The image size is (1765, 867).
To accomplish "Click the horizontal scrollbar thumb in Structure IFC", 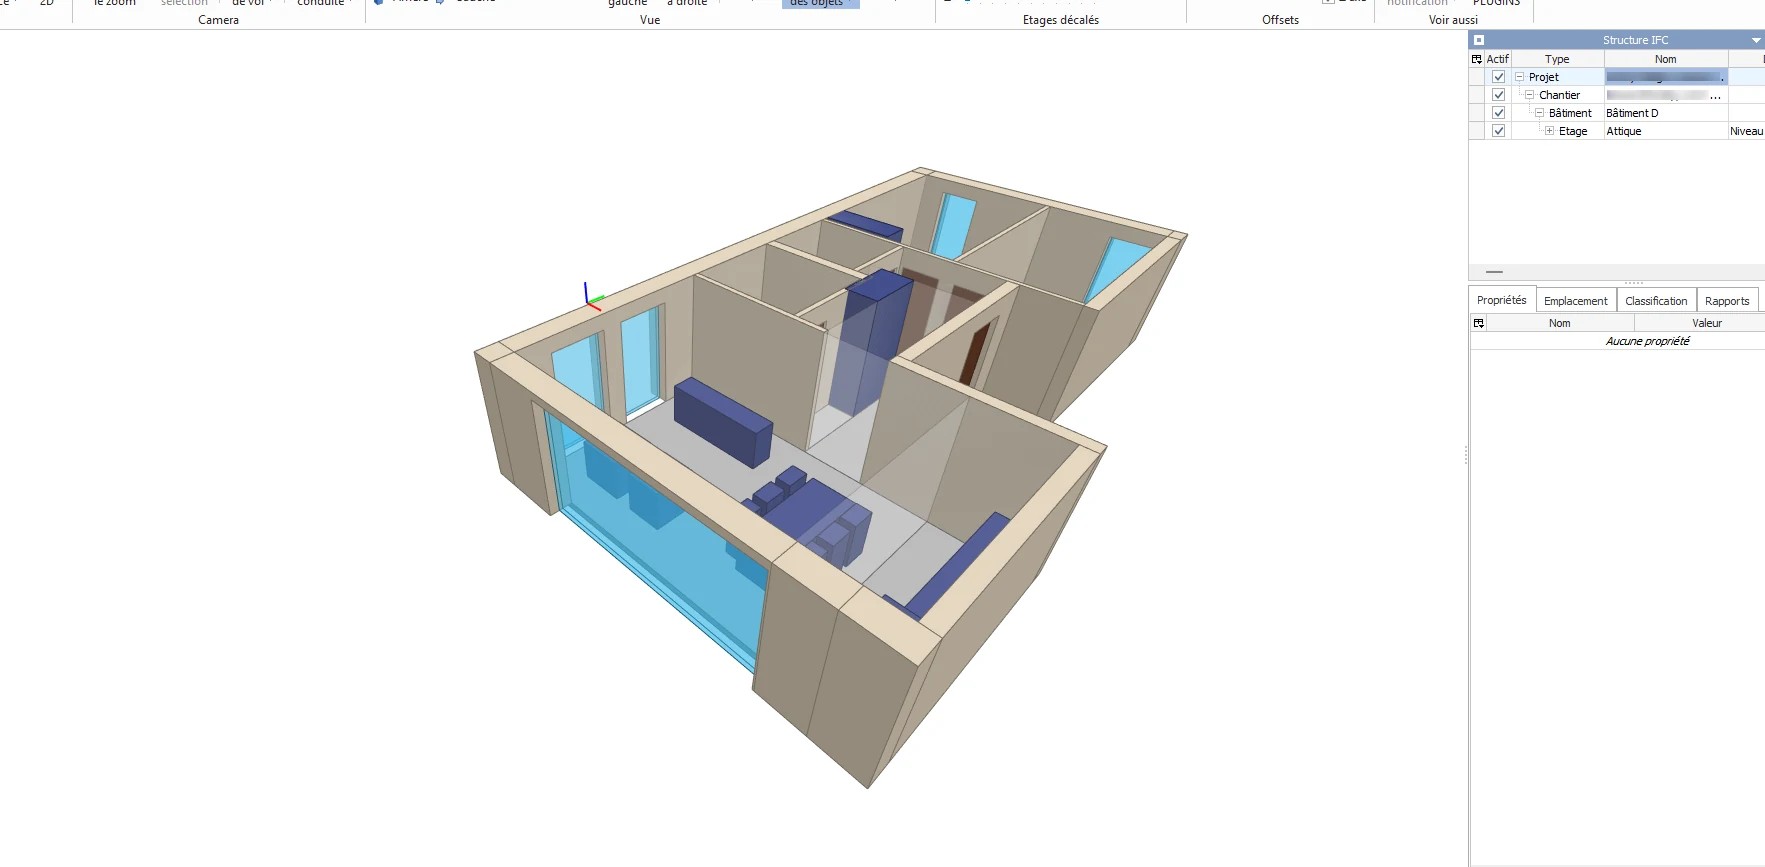I will [1494, 272].
